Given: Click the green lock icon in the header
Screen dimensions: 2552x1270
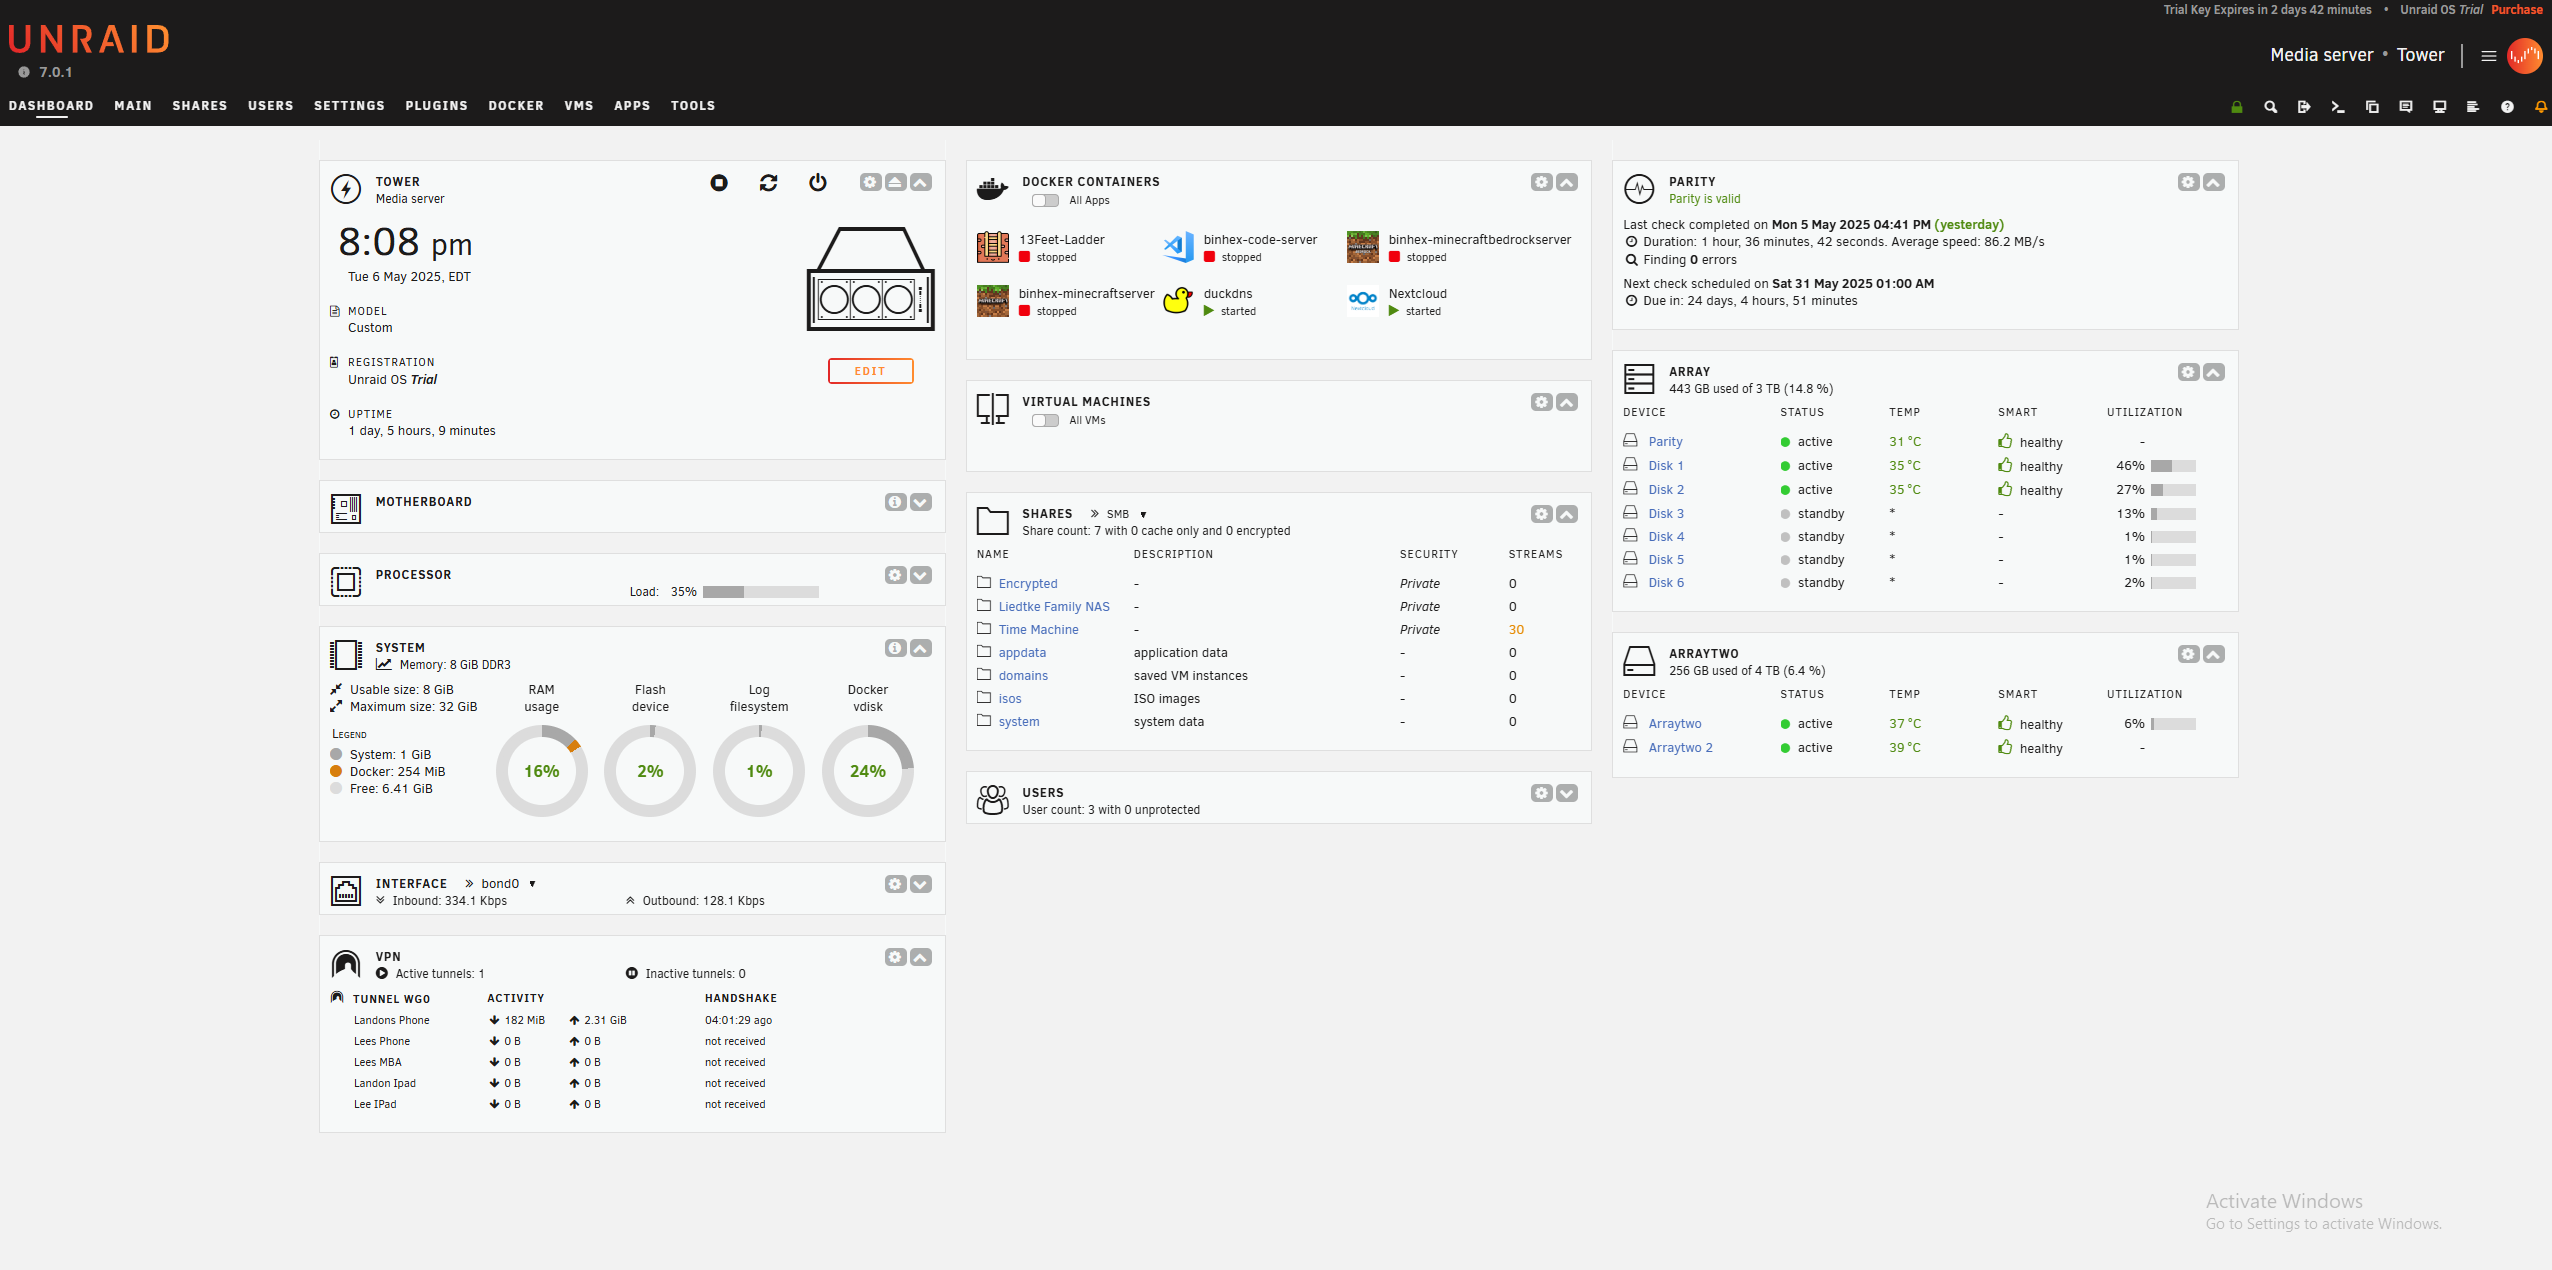Looking at the screenshot, I should [2237, 107].
